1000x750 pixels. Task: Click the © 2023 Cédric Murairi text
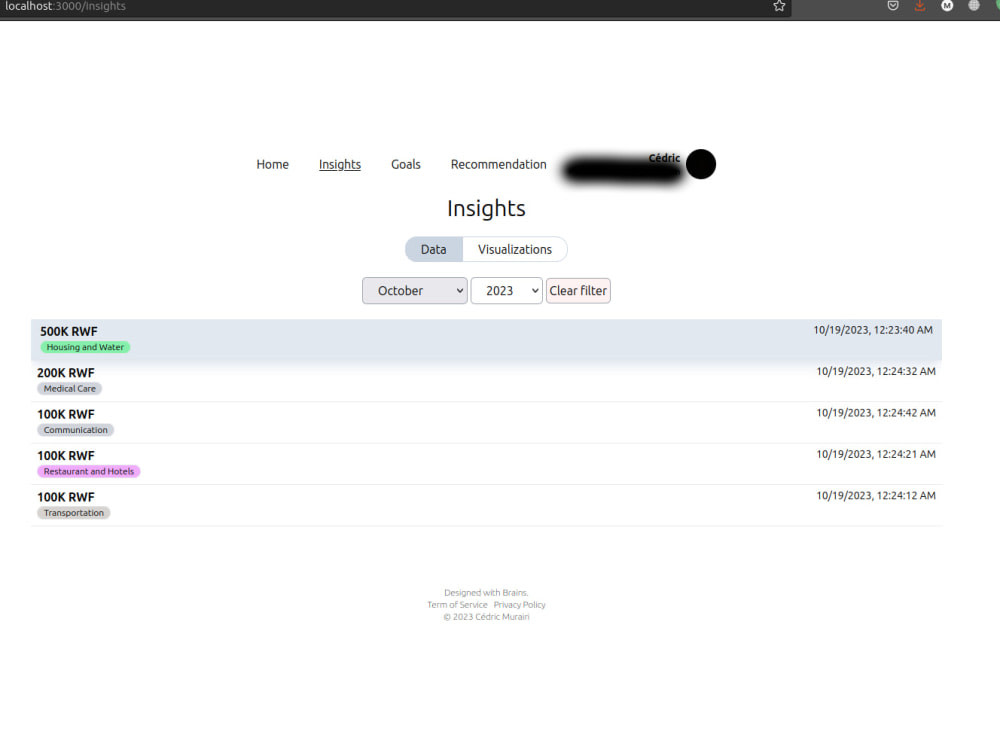486,617
